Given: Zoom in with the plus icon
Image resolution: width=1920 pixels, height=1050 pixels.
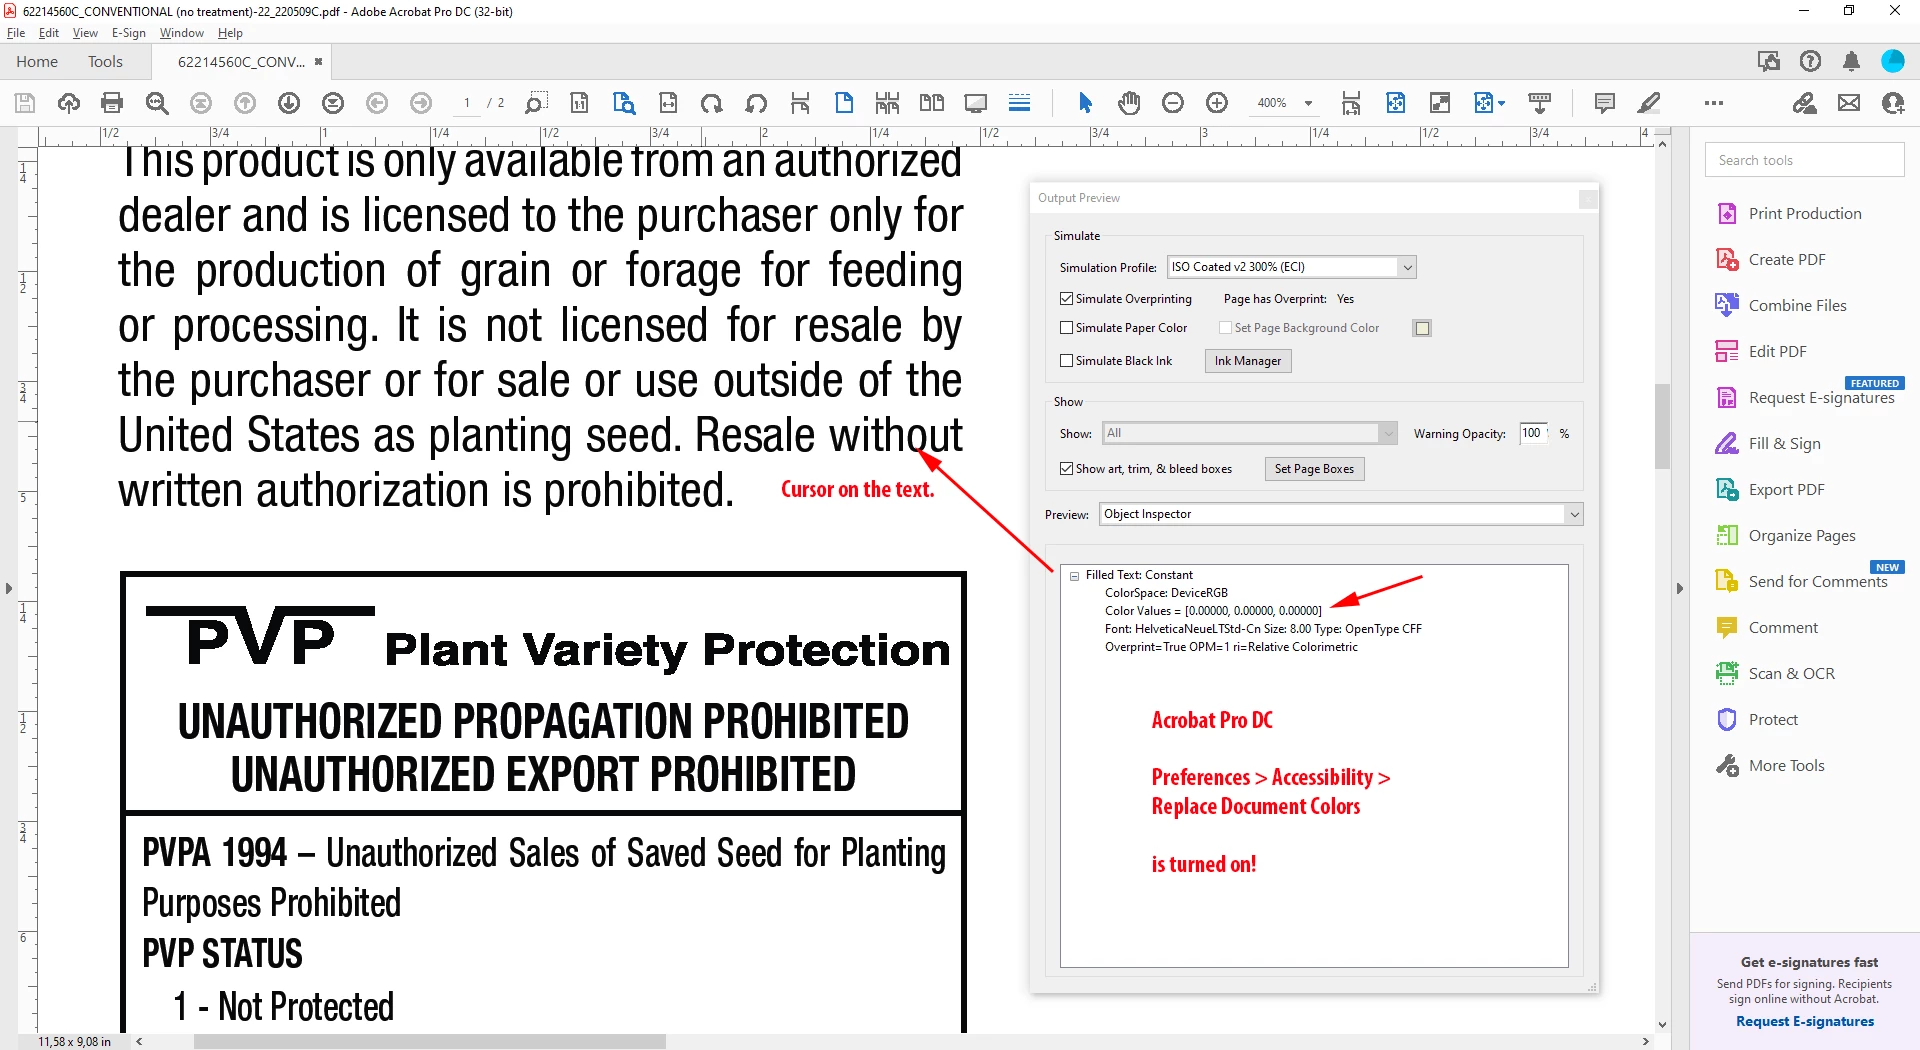Looking at the screenshot, I should coord(1217,103).
